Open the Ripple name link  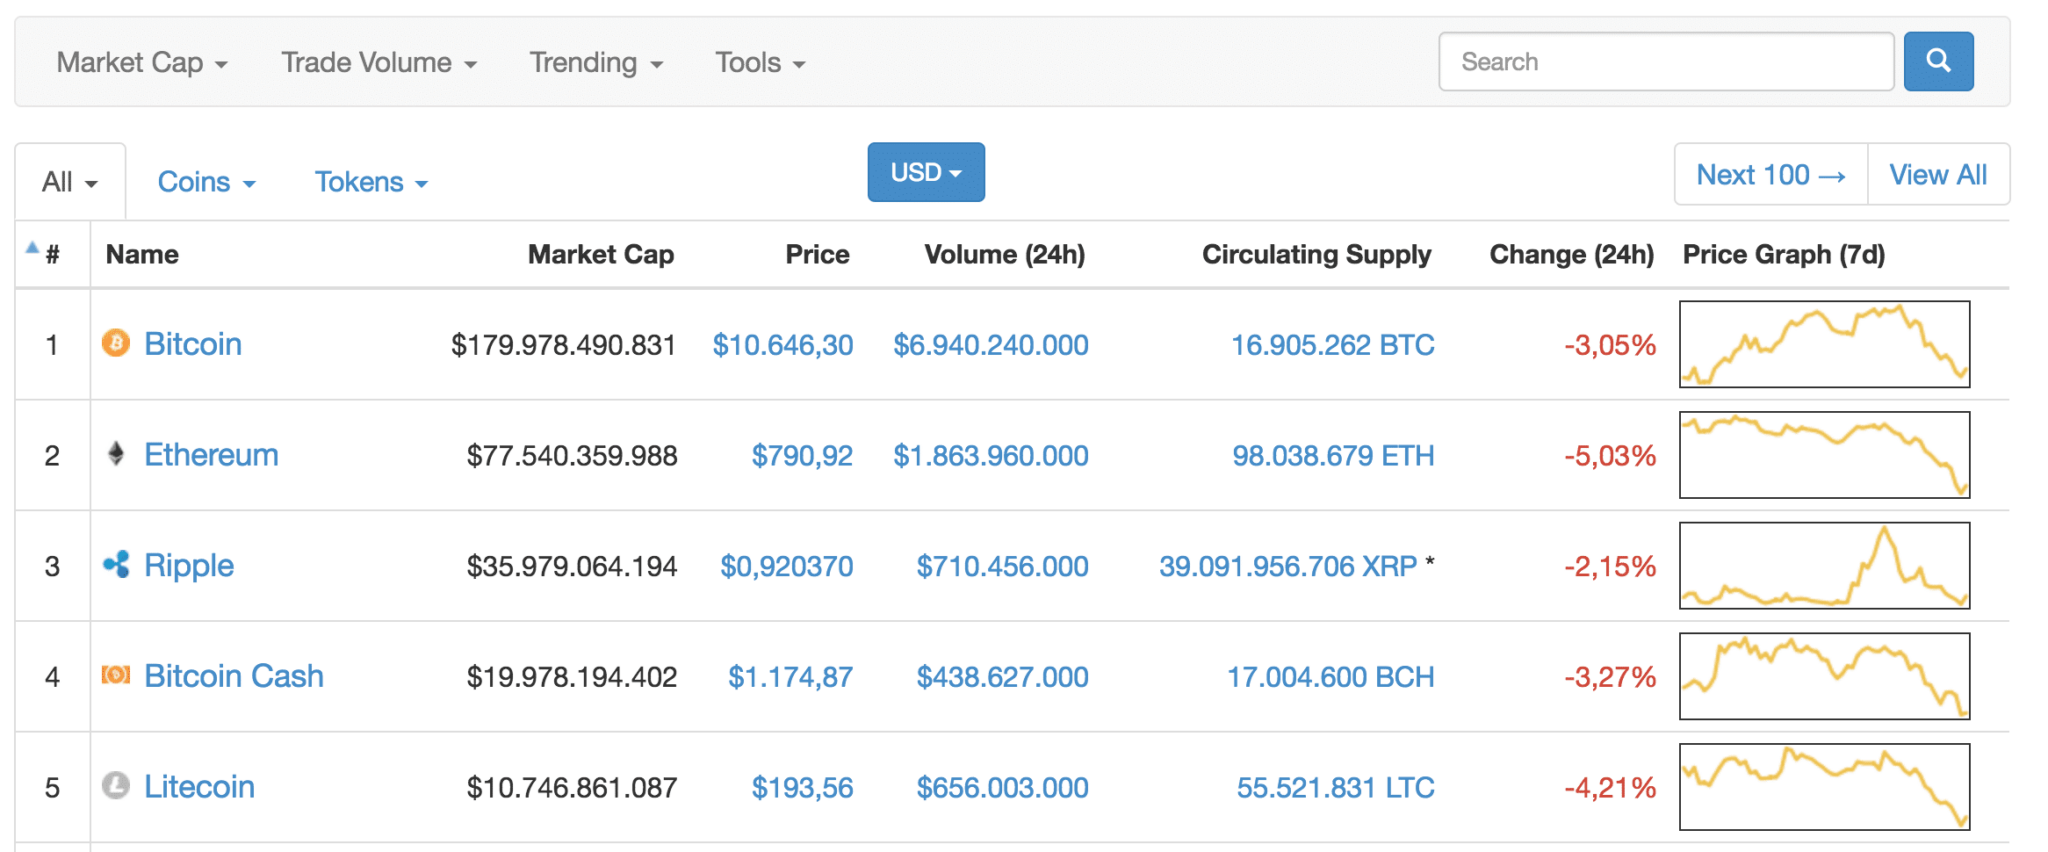pos(189,566)
